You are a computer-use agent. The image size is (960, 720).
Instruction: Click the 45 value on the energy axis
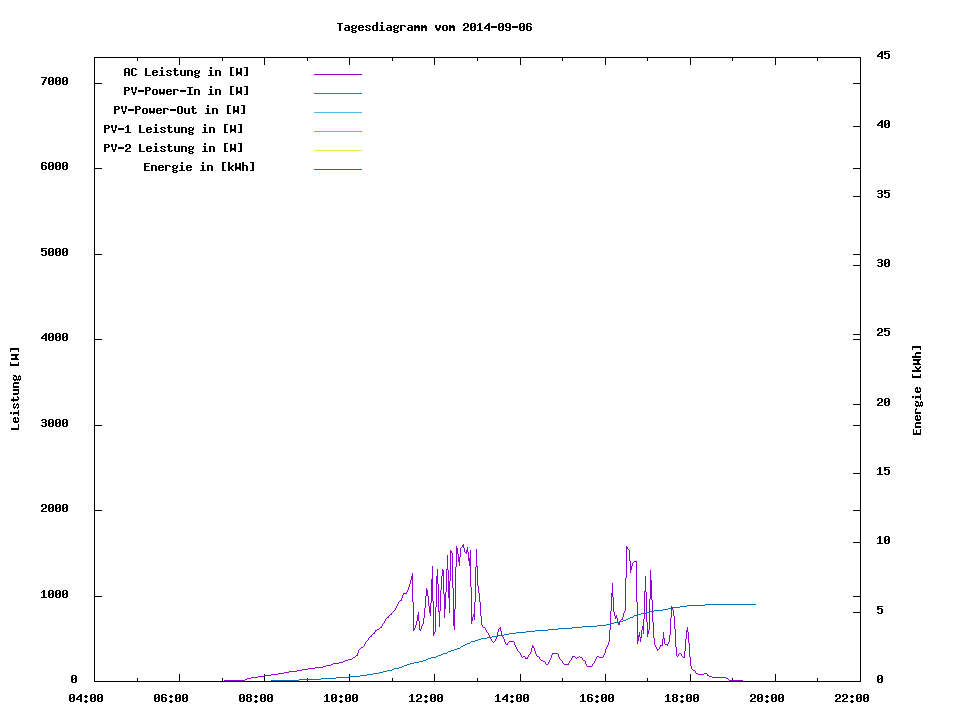[883, 55]
